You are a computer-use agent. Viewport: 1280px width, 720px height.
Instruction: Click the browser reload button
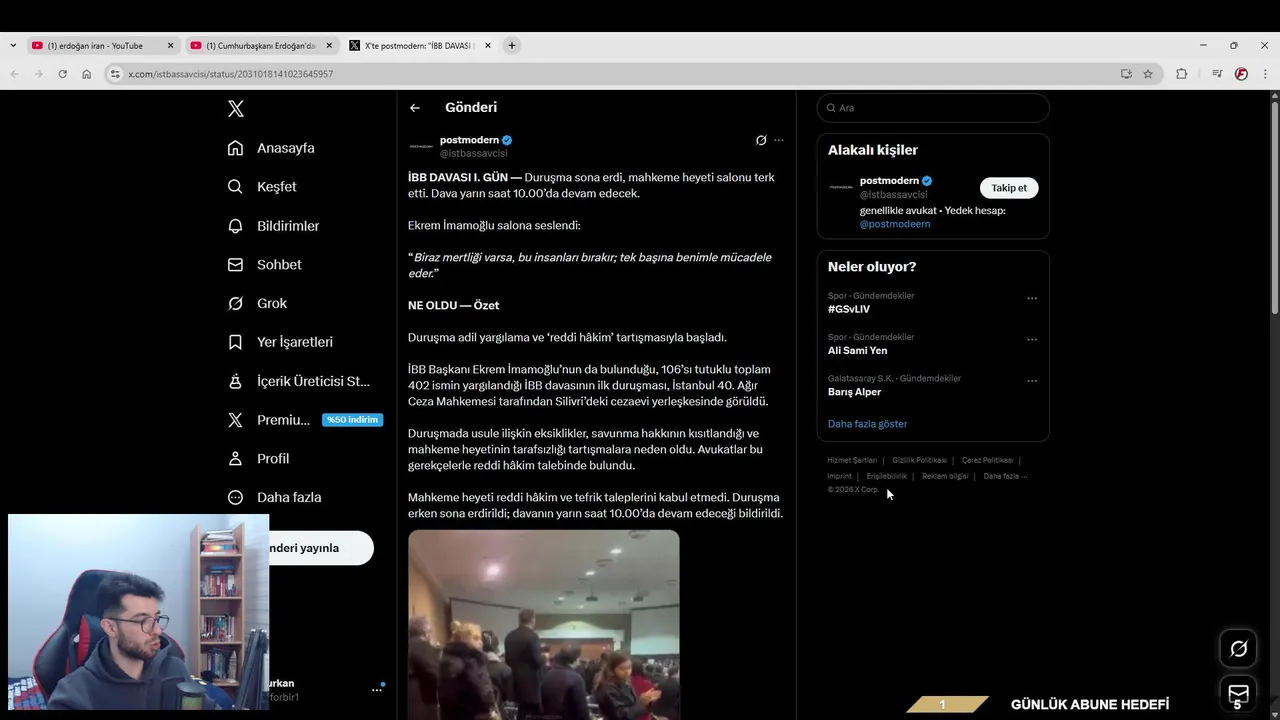point(62,74)
